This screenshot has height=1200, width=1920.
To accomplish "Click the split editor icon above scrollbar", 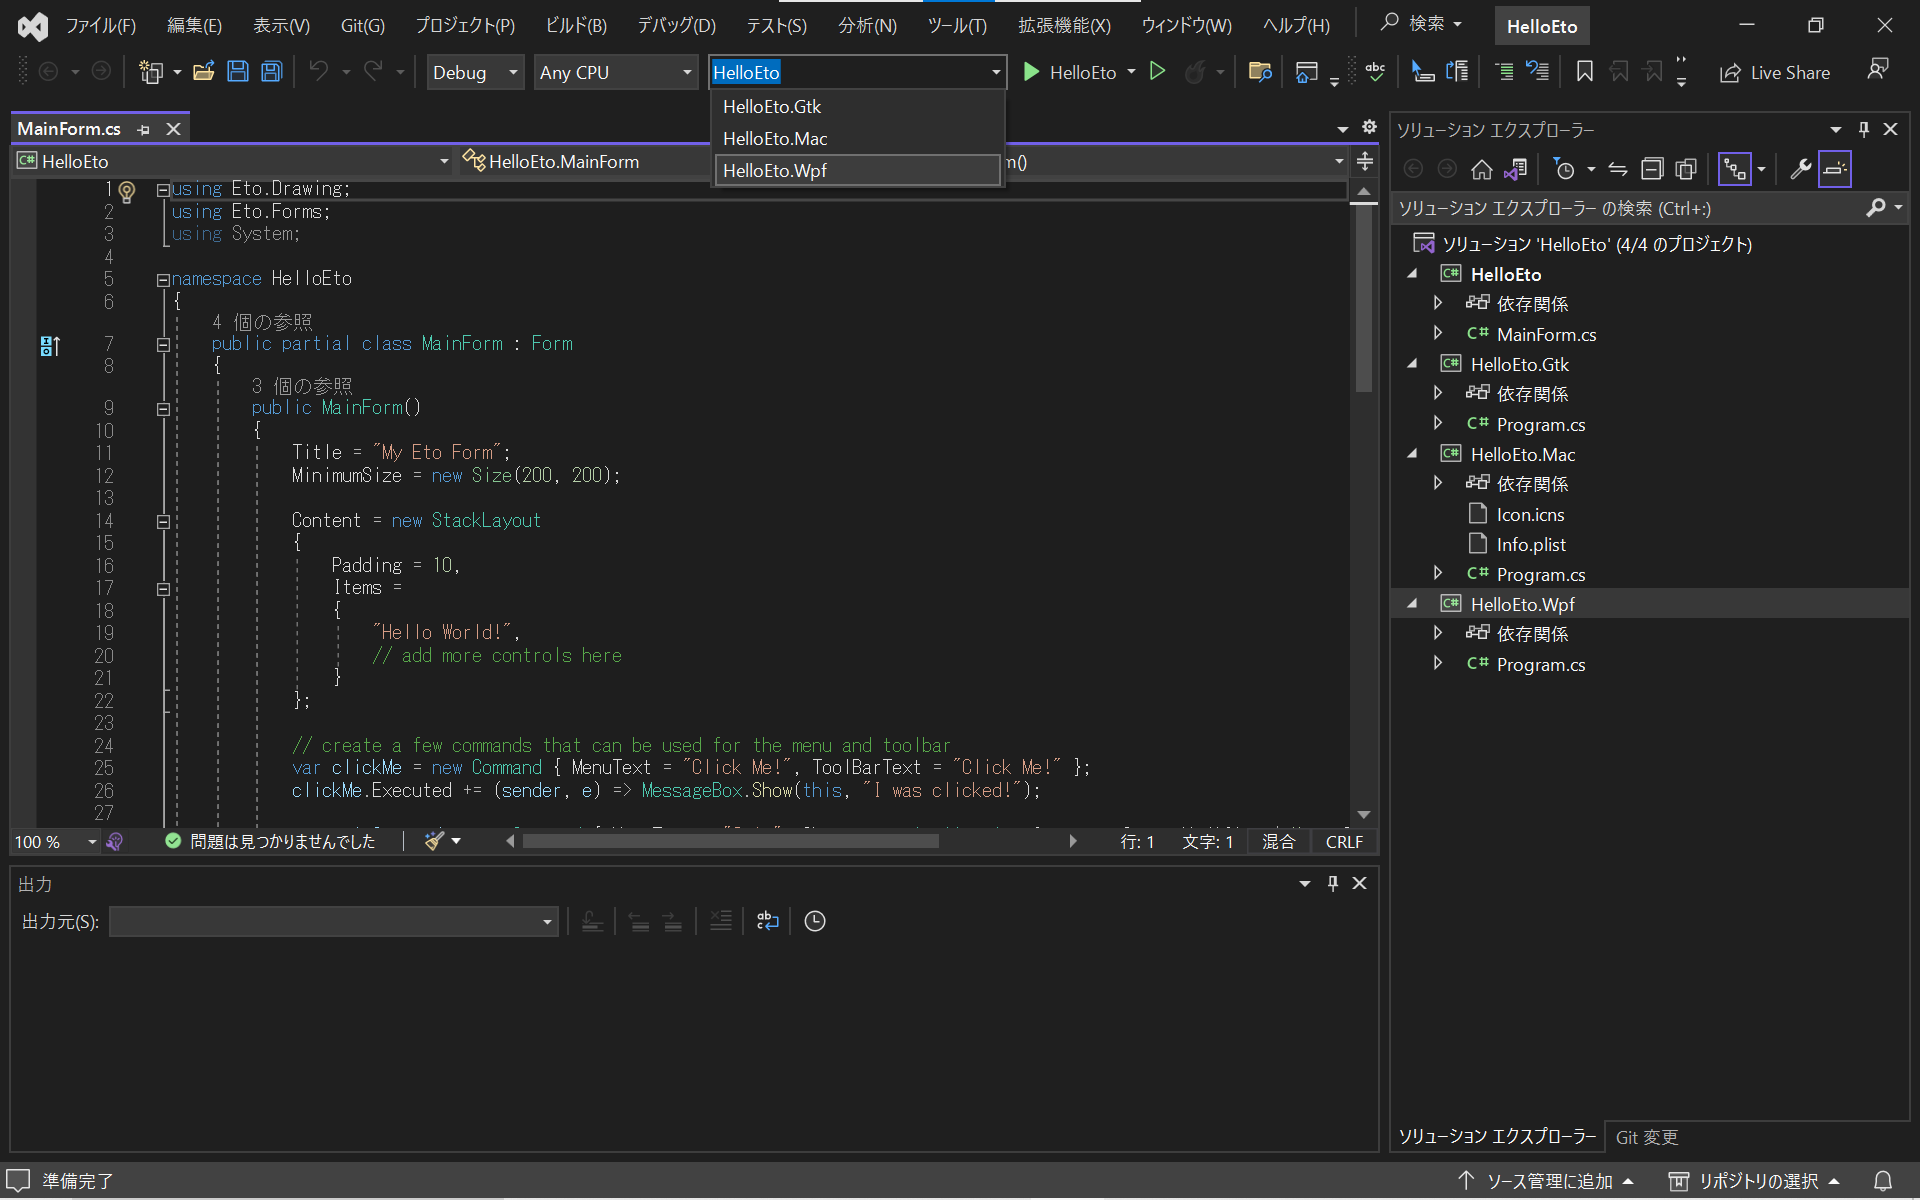I will (x=1364, y=161).
